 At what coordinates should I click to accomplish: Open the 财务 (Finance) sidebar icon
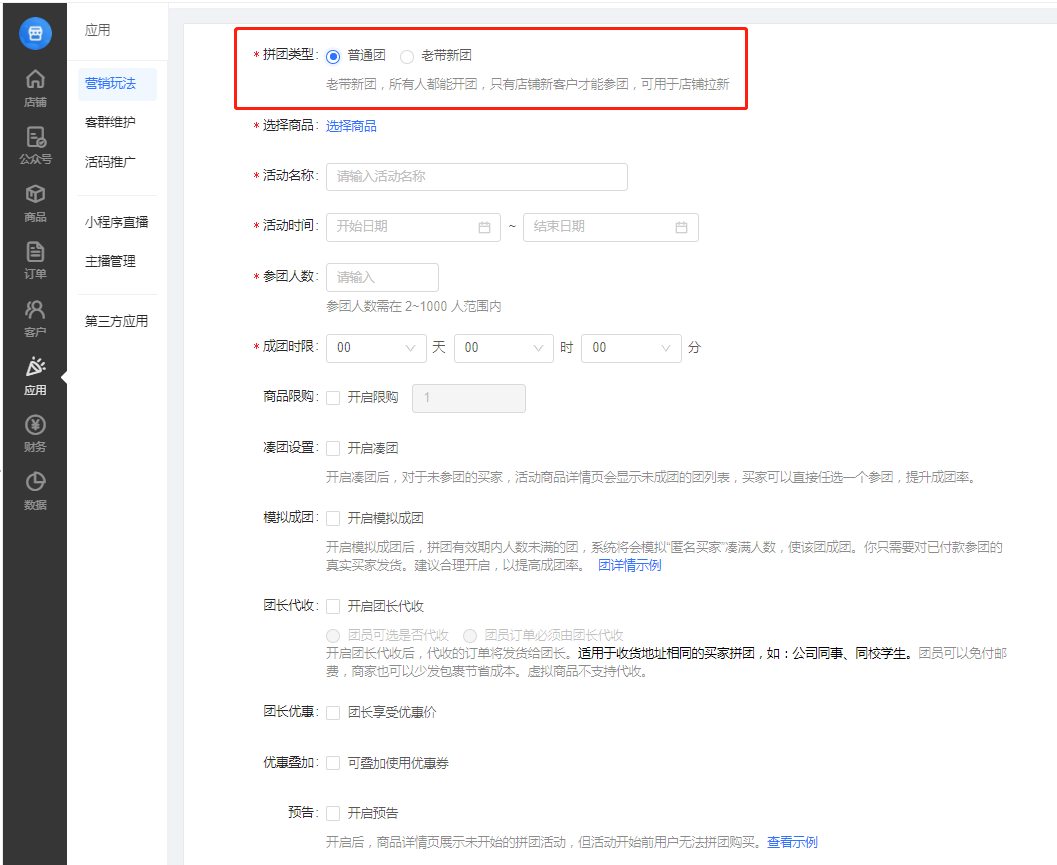coord(35,432)
